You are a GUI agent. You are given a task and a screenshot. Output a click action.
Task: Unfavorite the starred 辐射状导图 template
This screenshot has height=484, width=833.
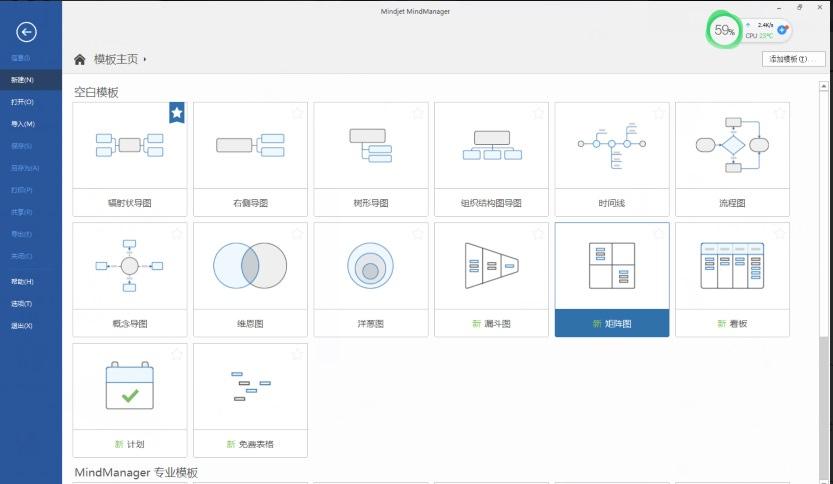[176, 113]
